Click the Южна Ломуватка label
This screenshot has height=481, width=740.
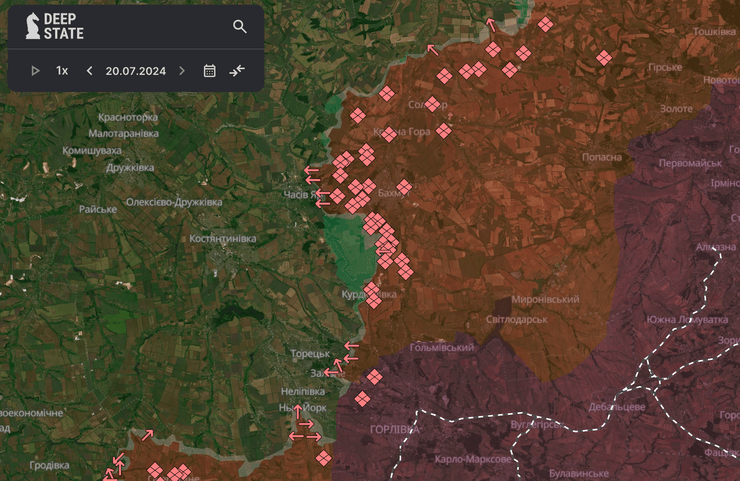[687, 320]
